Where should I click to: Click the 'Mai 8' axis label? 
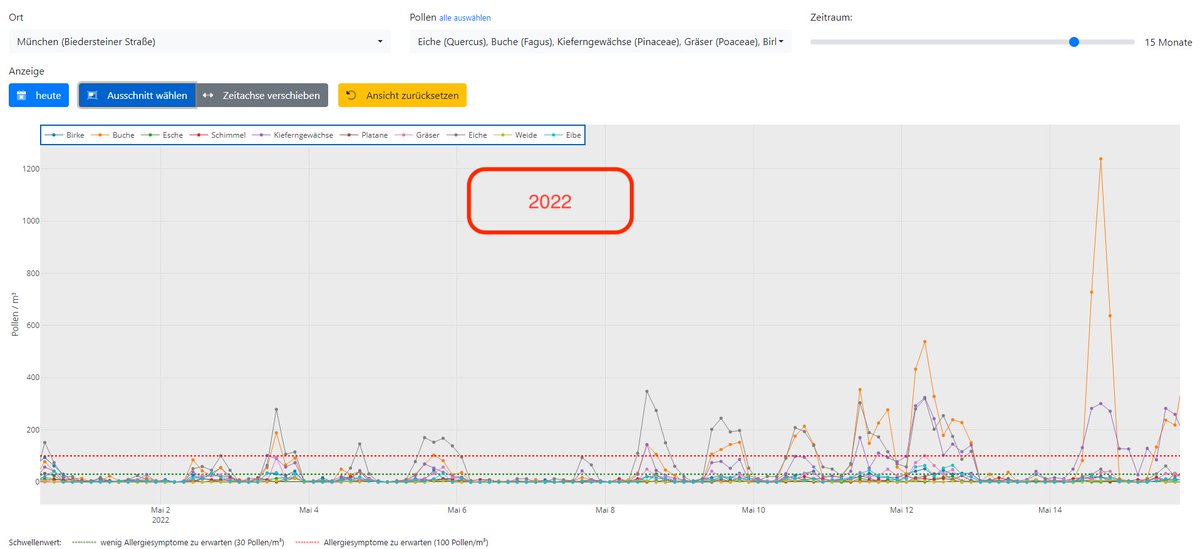click(604, 509)
